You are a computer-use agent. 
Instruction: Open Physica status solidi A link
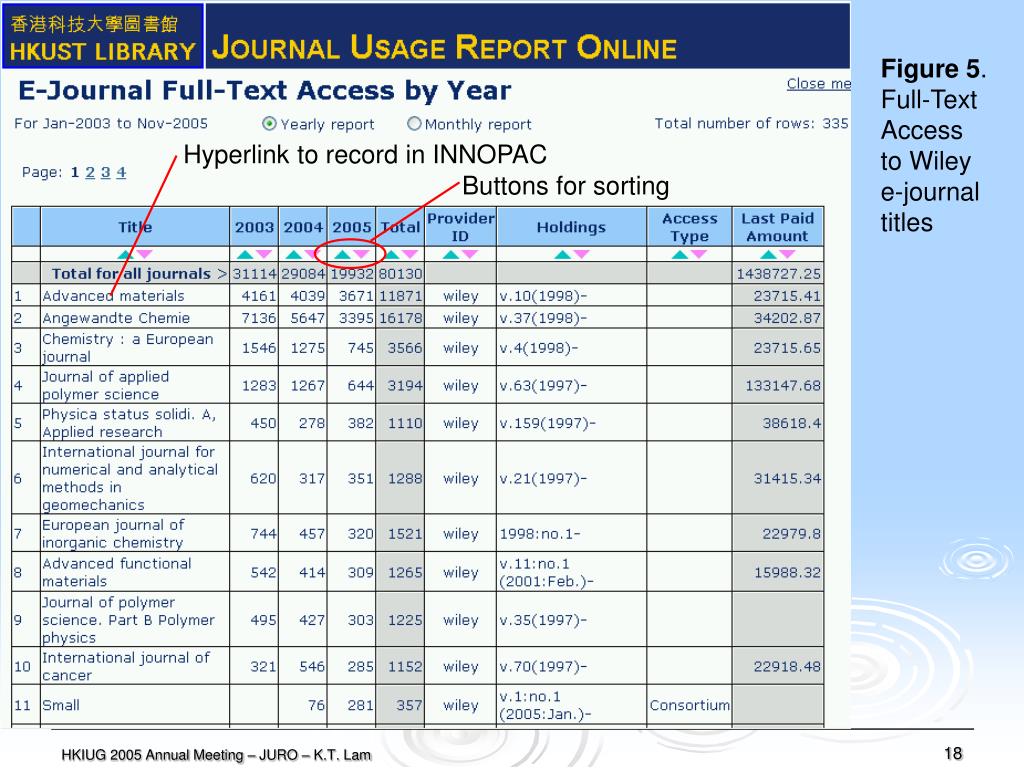click(129, 423)
